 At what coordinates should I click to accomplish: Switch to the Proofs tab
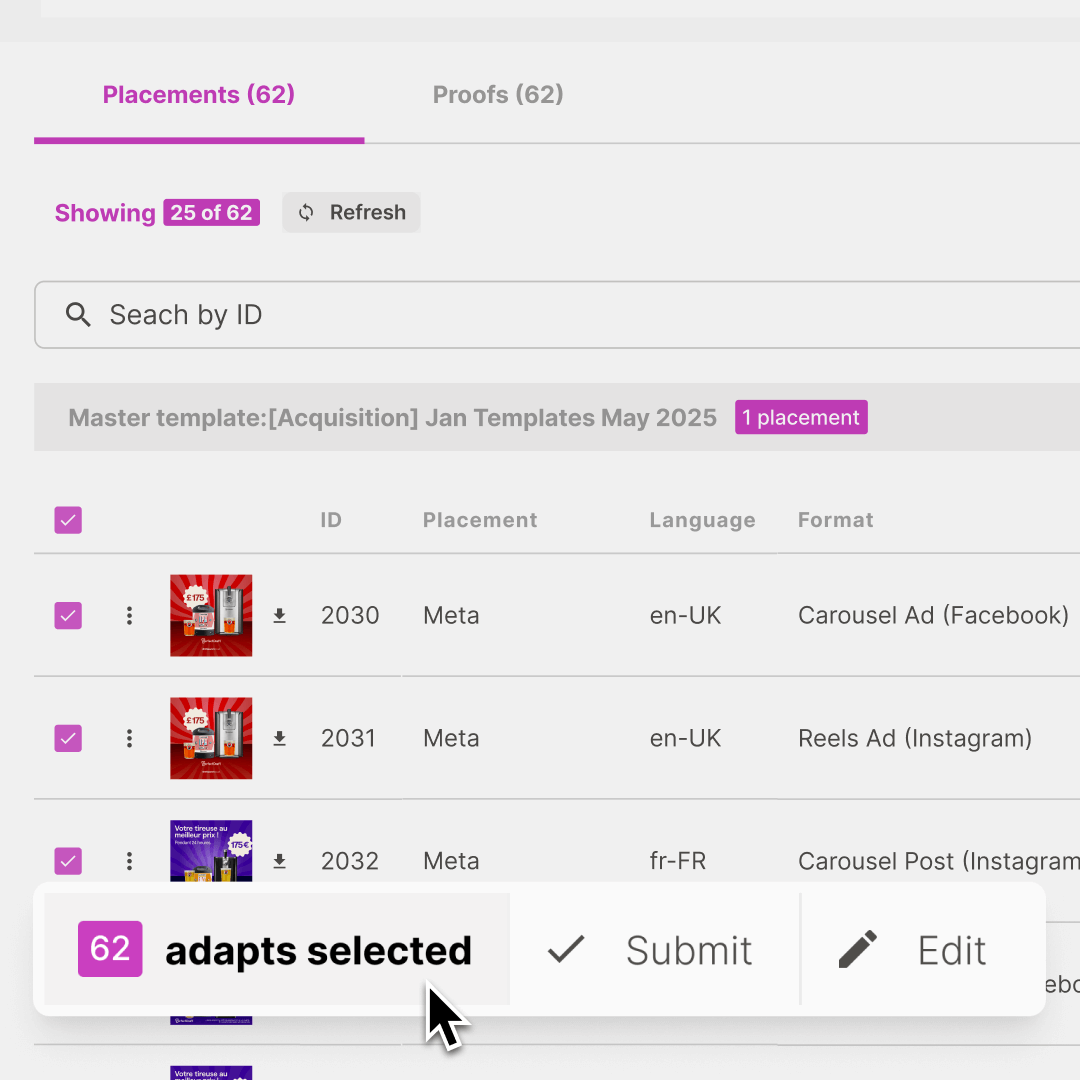(x=498, y=95)
